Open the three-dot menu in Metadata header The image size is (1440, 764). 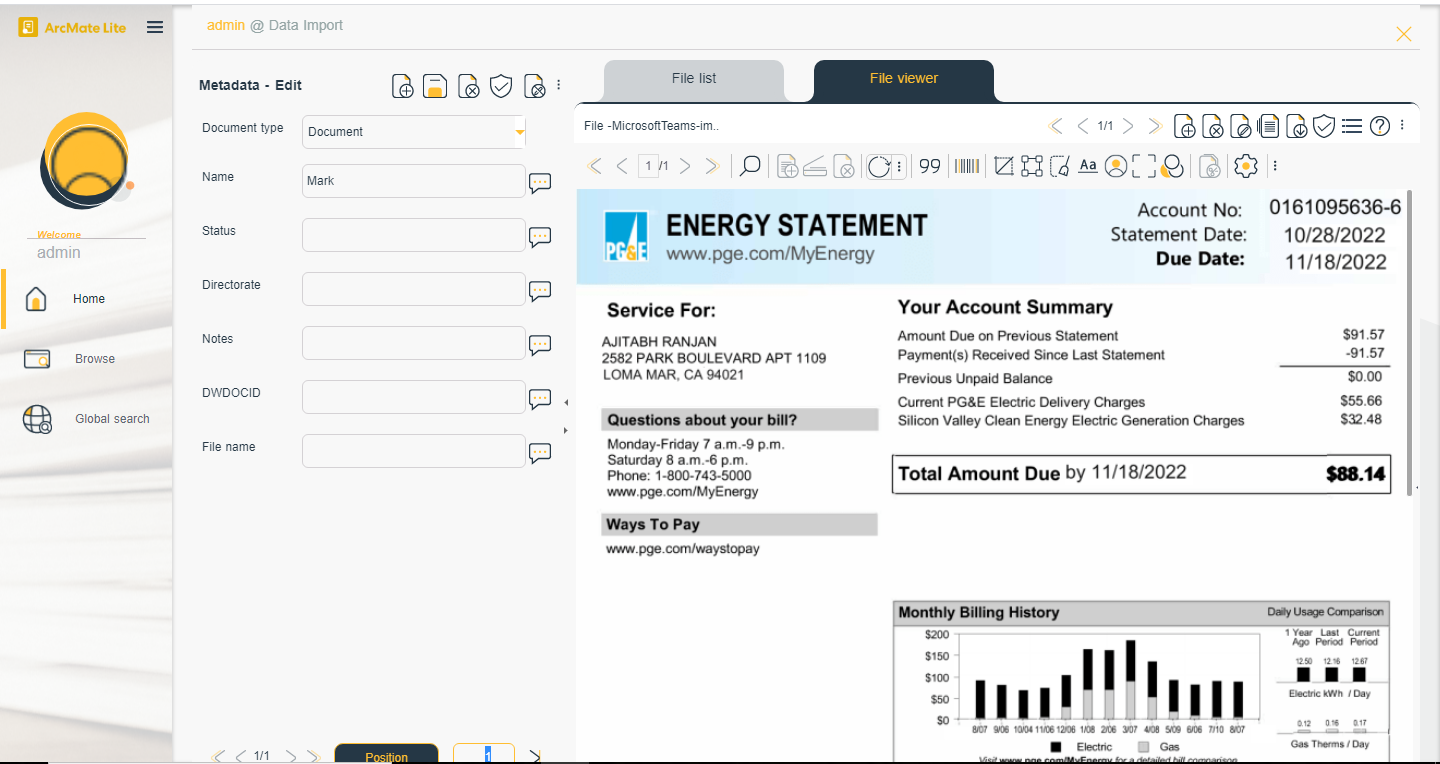coord(559,86)
